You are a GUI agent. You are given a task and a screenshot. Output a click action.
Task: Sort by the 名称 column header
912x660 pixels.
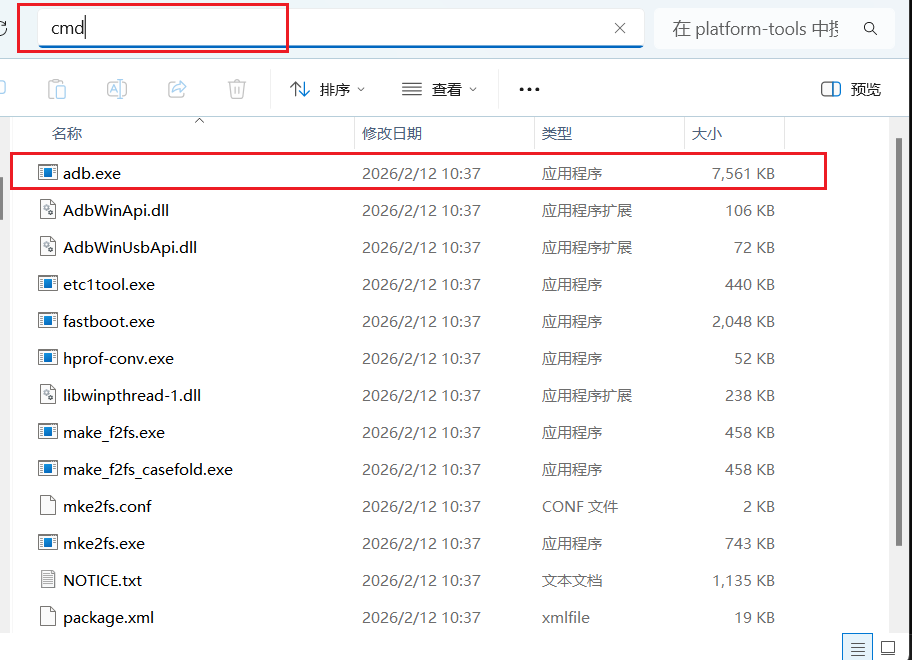pyautogui.click(x=67, y=134)
